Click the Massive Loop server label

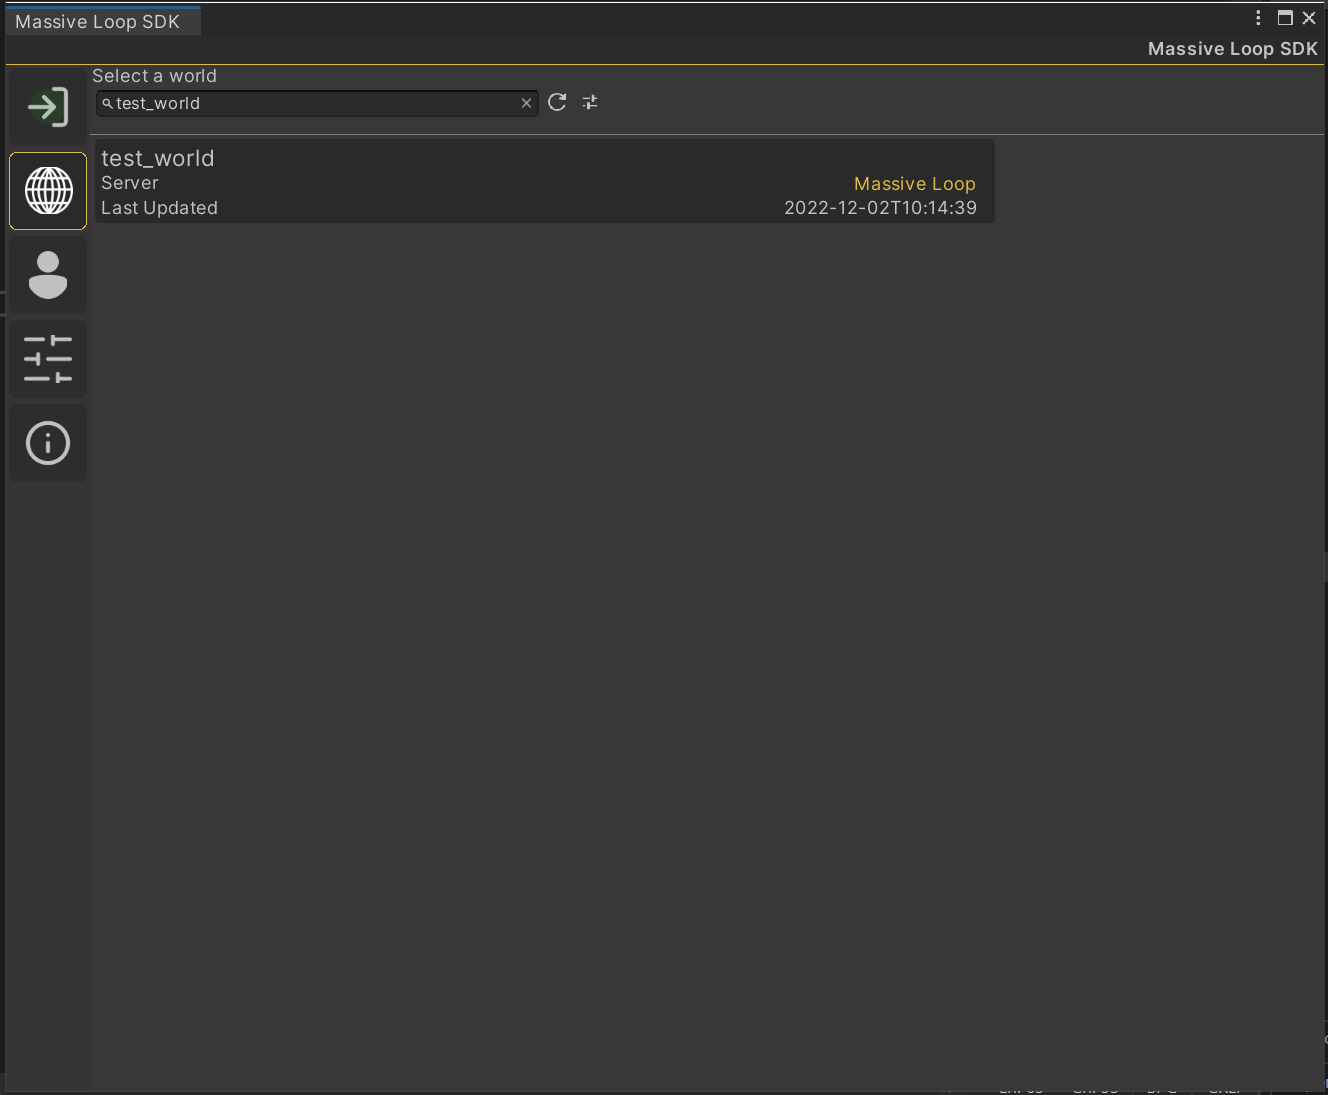(x=914, y=184)
